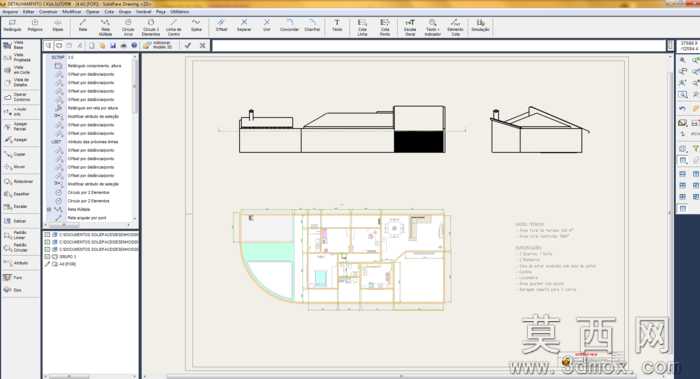Click the Unir tool
The width and height of the screenshot is (700, 379).
[x=267, y=25]
